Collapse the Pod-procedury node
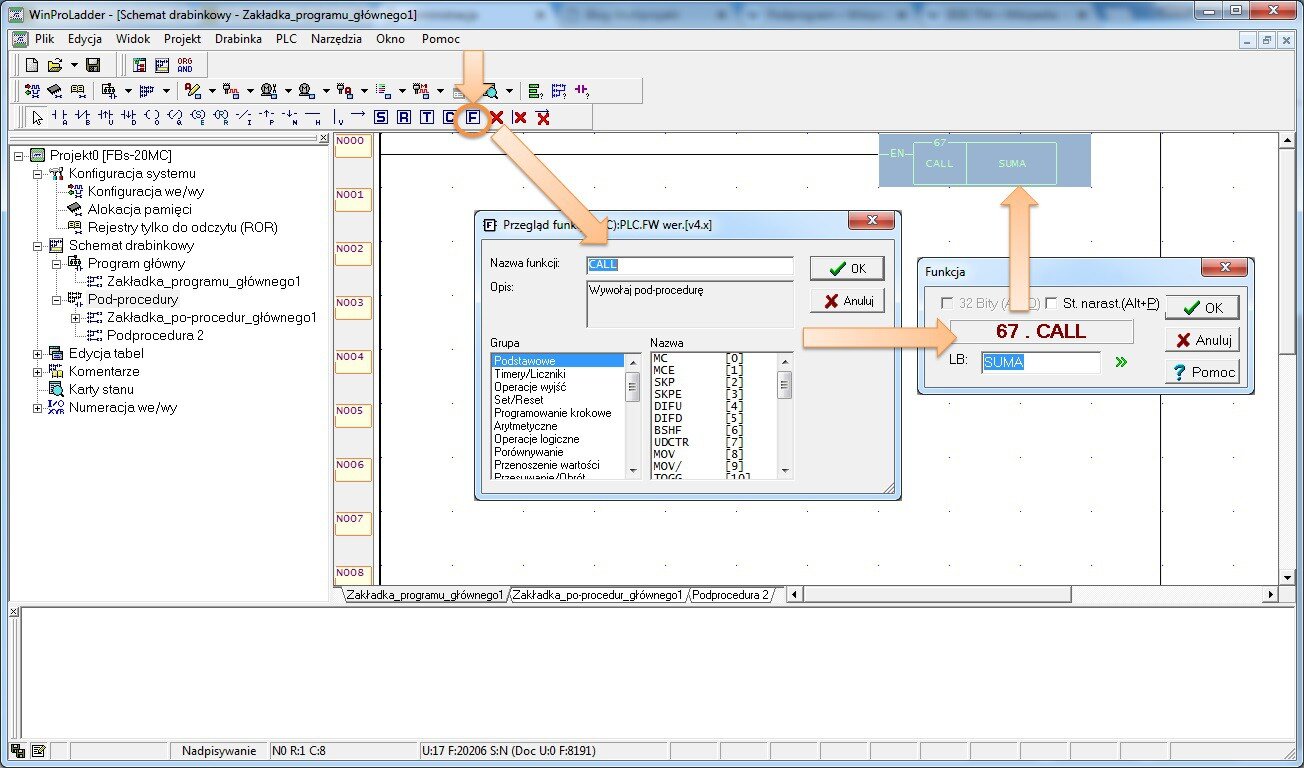1304x768 pixels. coord(57,299)
